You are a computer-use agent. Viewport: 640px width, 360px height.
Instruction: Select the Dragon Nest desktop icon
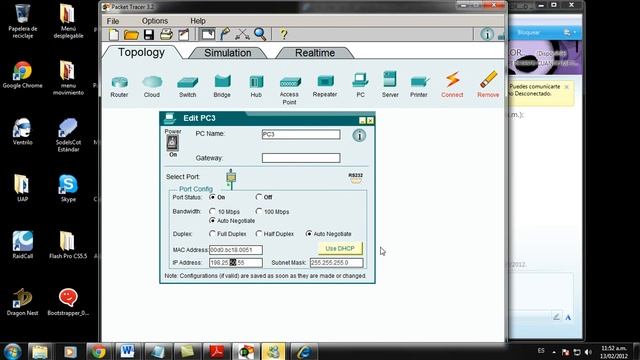tap(22, 302)
